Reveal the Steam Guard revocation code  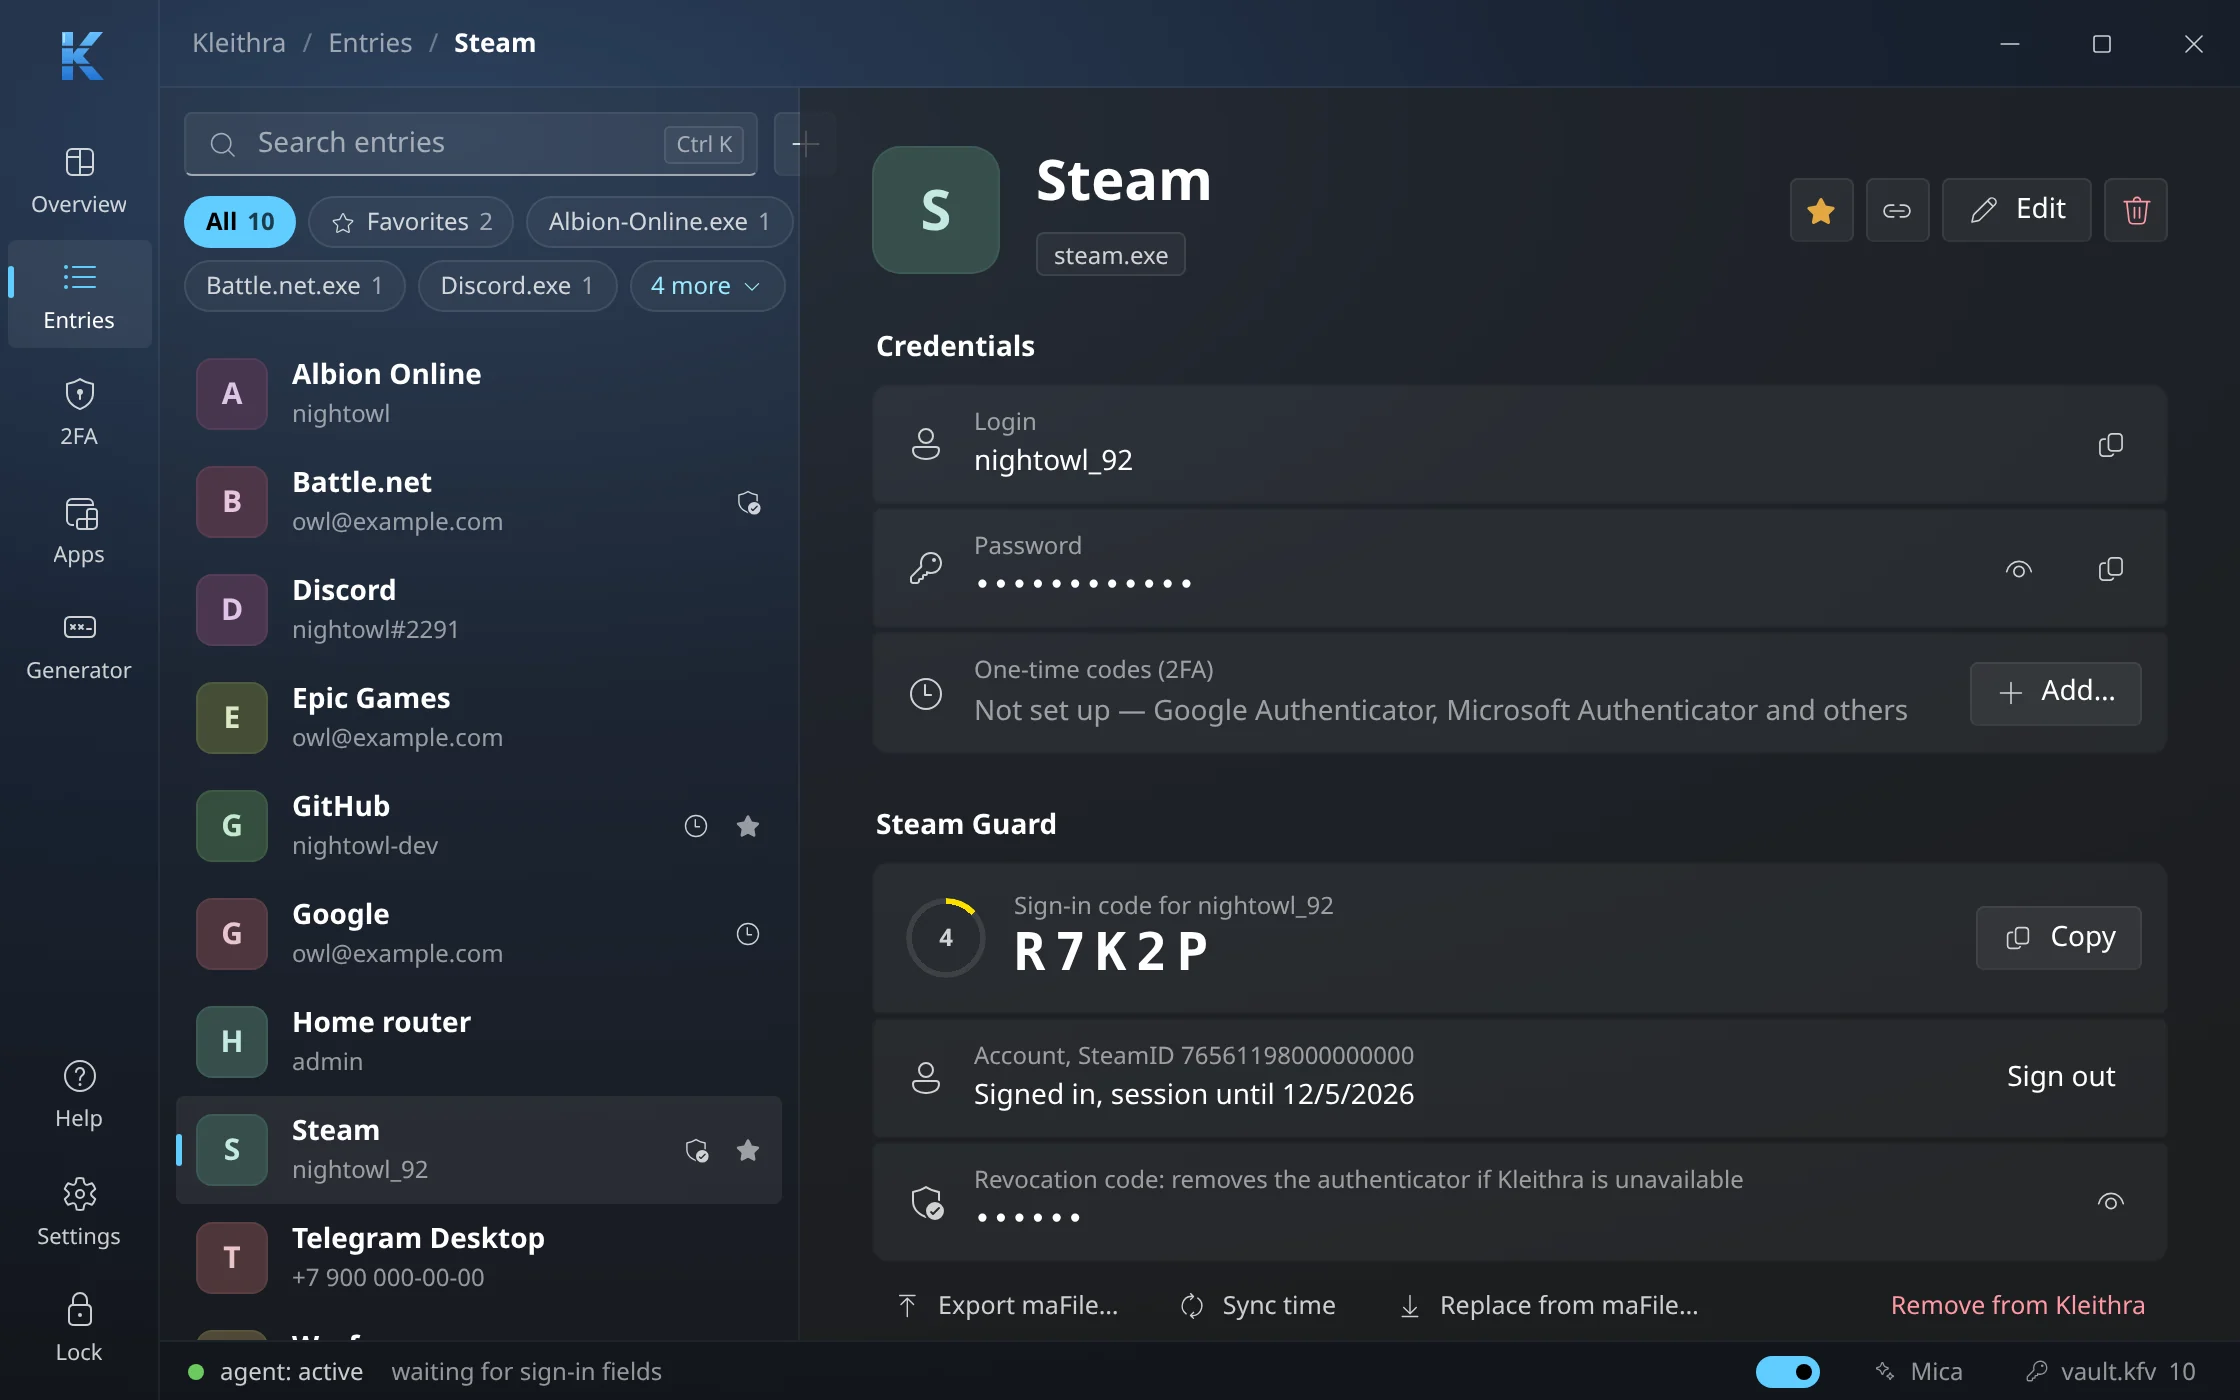point(2110,1201)
